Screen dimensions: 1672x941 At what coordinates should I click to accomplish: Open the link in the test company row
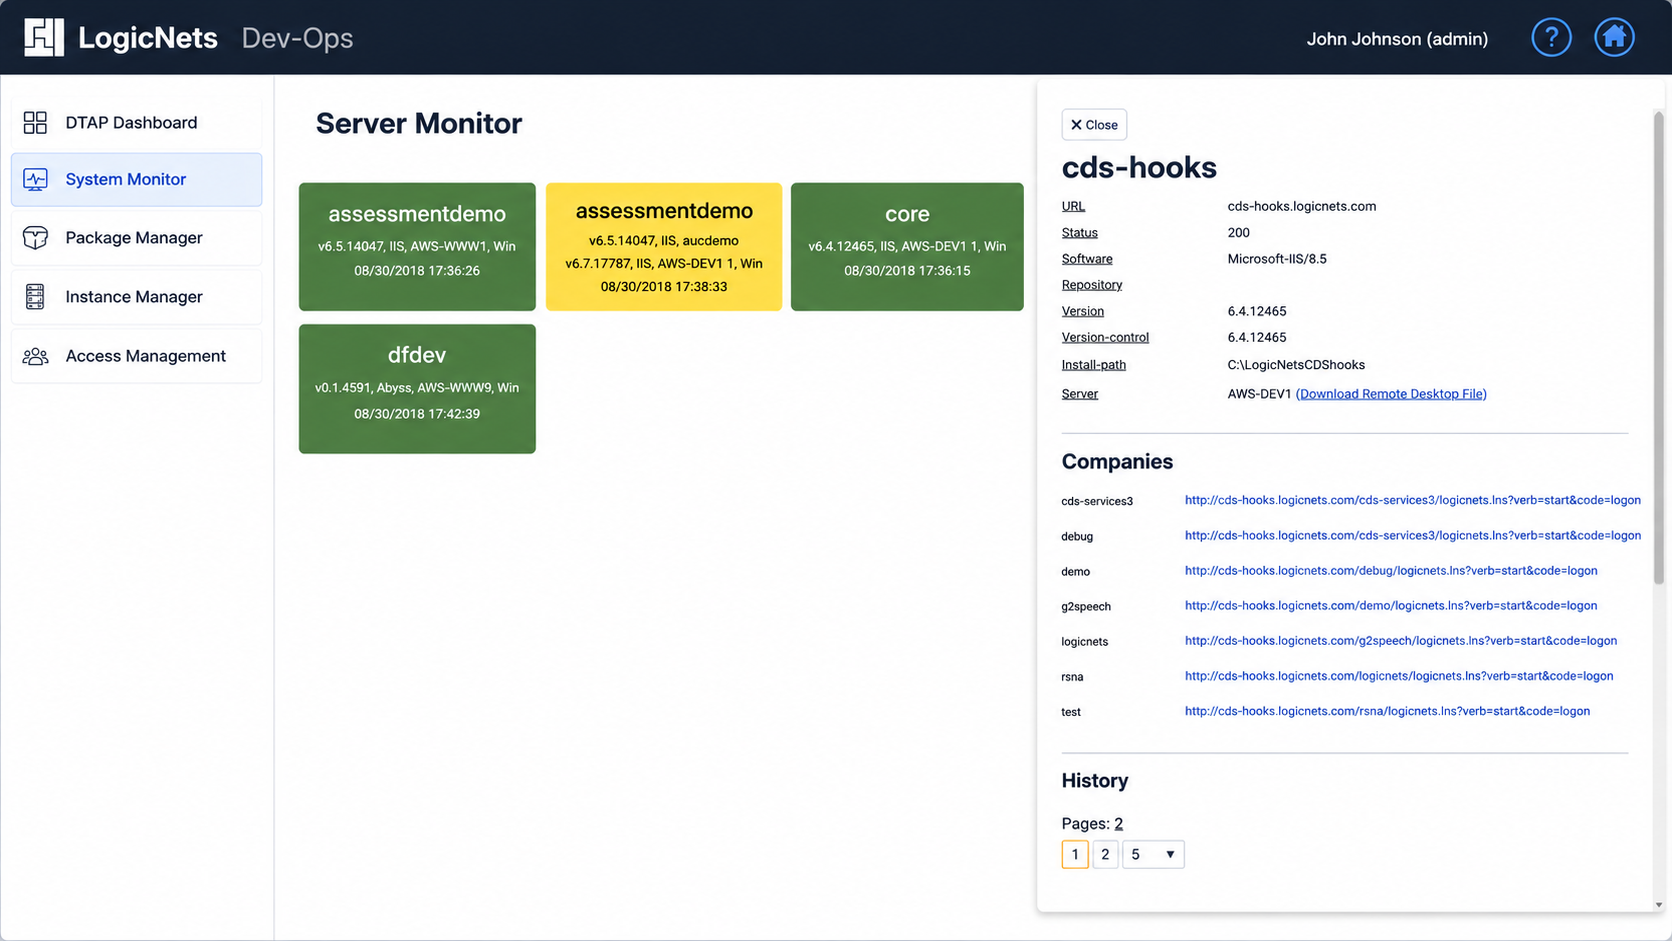tap(1387, 711)
